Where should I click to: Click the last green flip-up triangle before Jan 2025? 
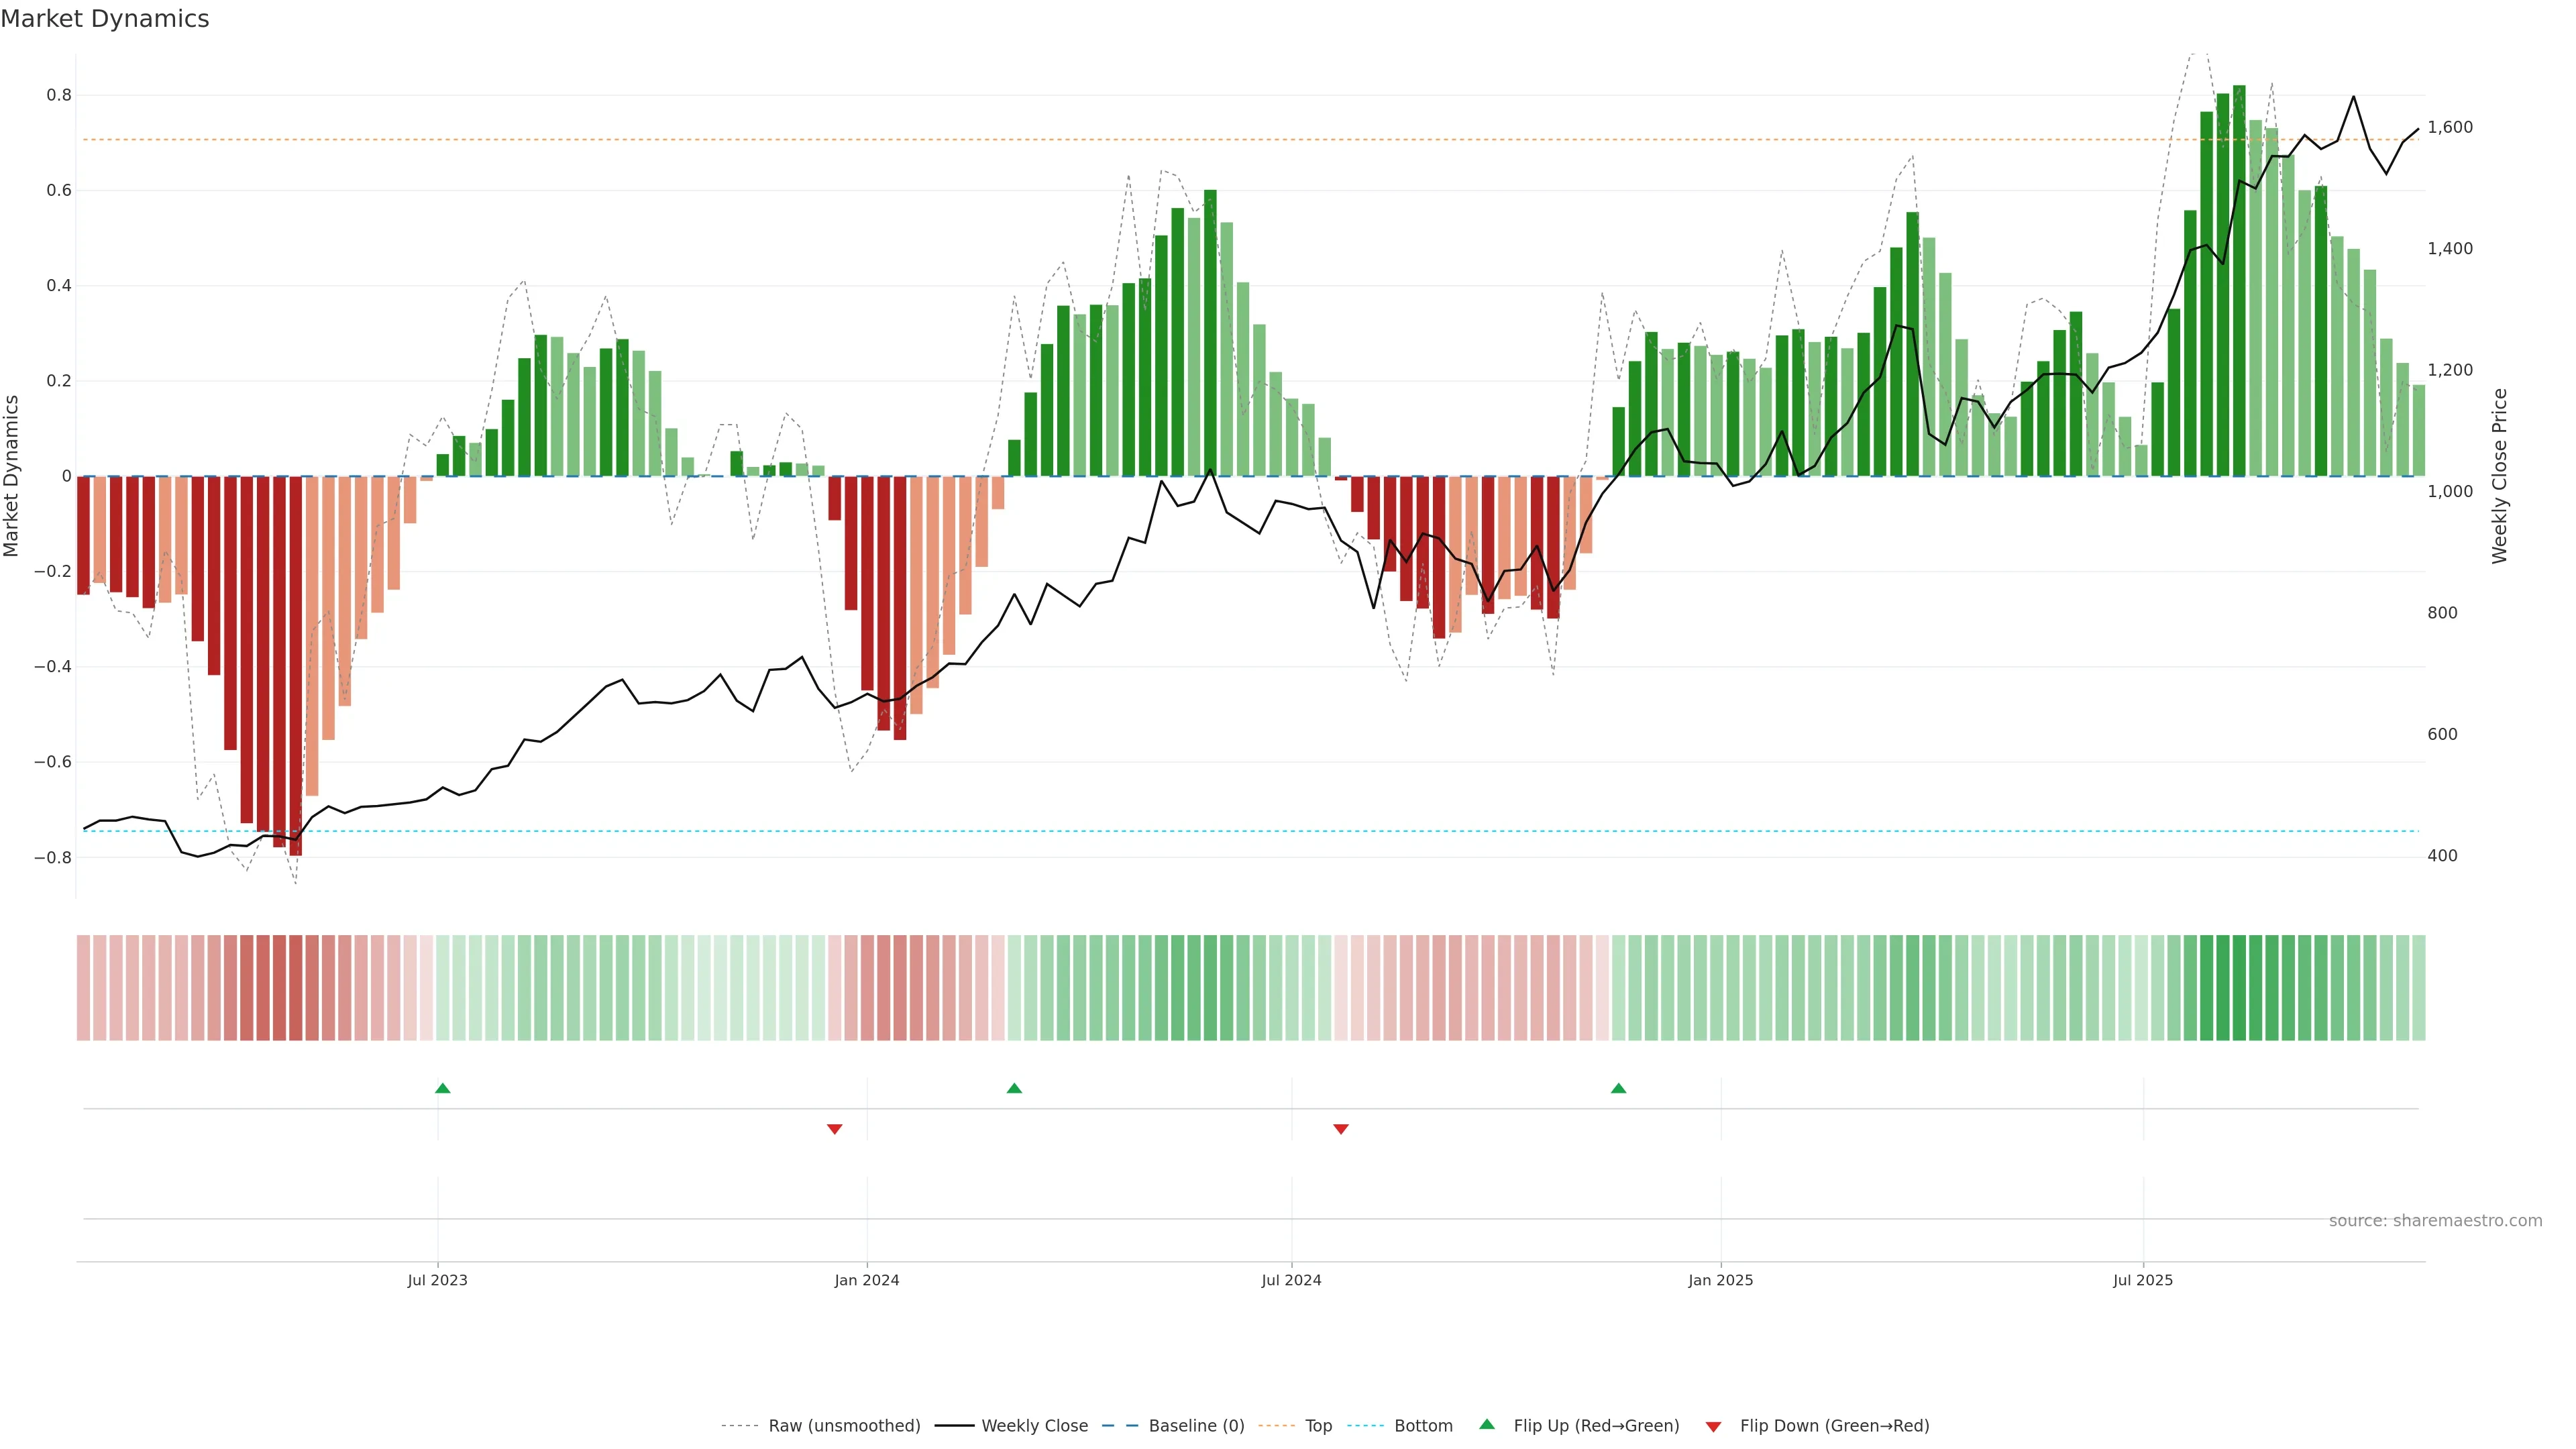pos(1618,1088)
